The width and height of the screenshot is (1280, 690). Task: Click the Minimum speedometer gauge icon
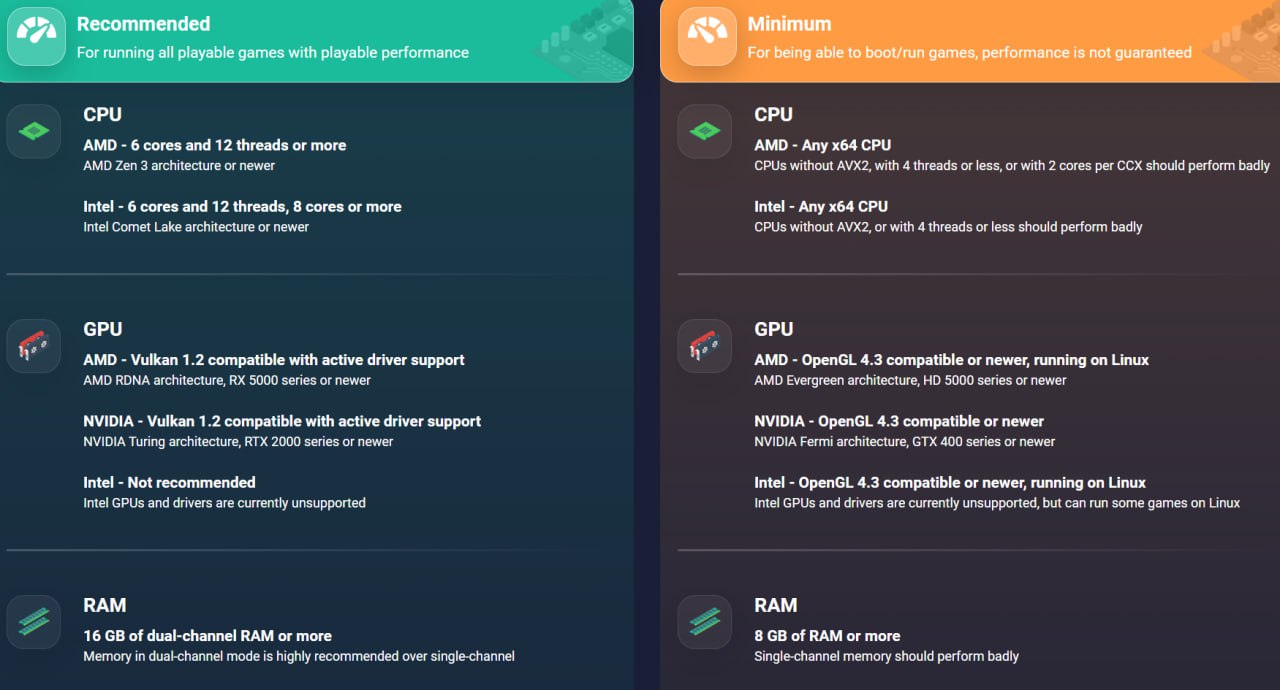pos(707,37)
